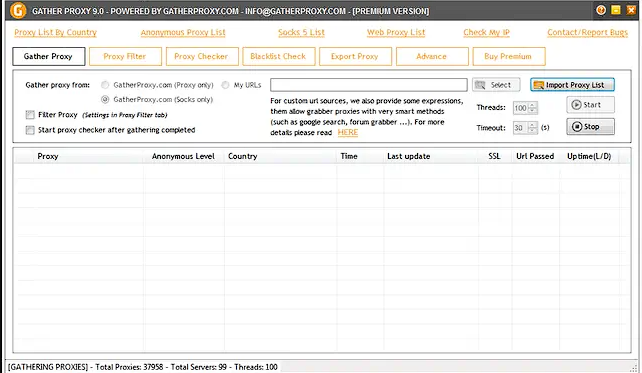Open Web Proxy List link
This screenshot has height=373, width=642.
396,32
